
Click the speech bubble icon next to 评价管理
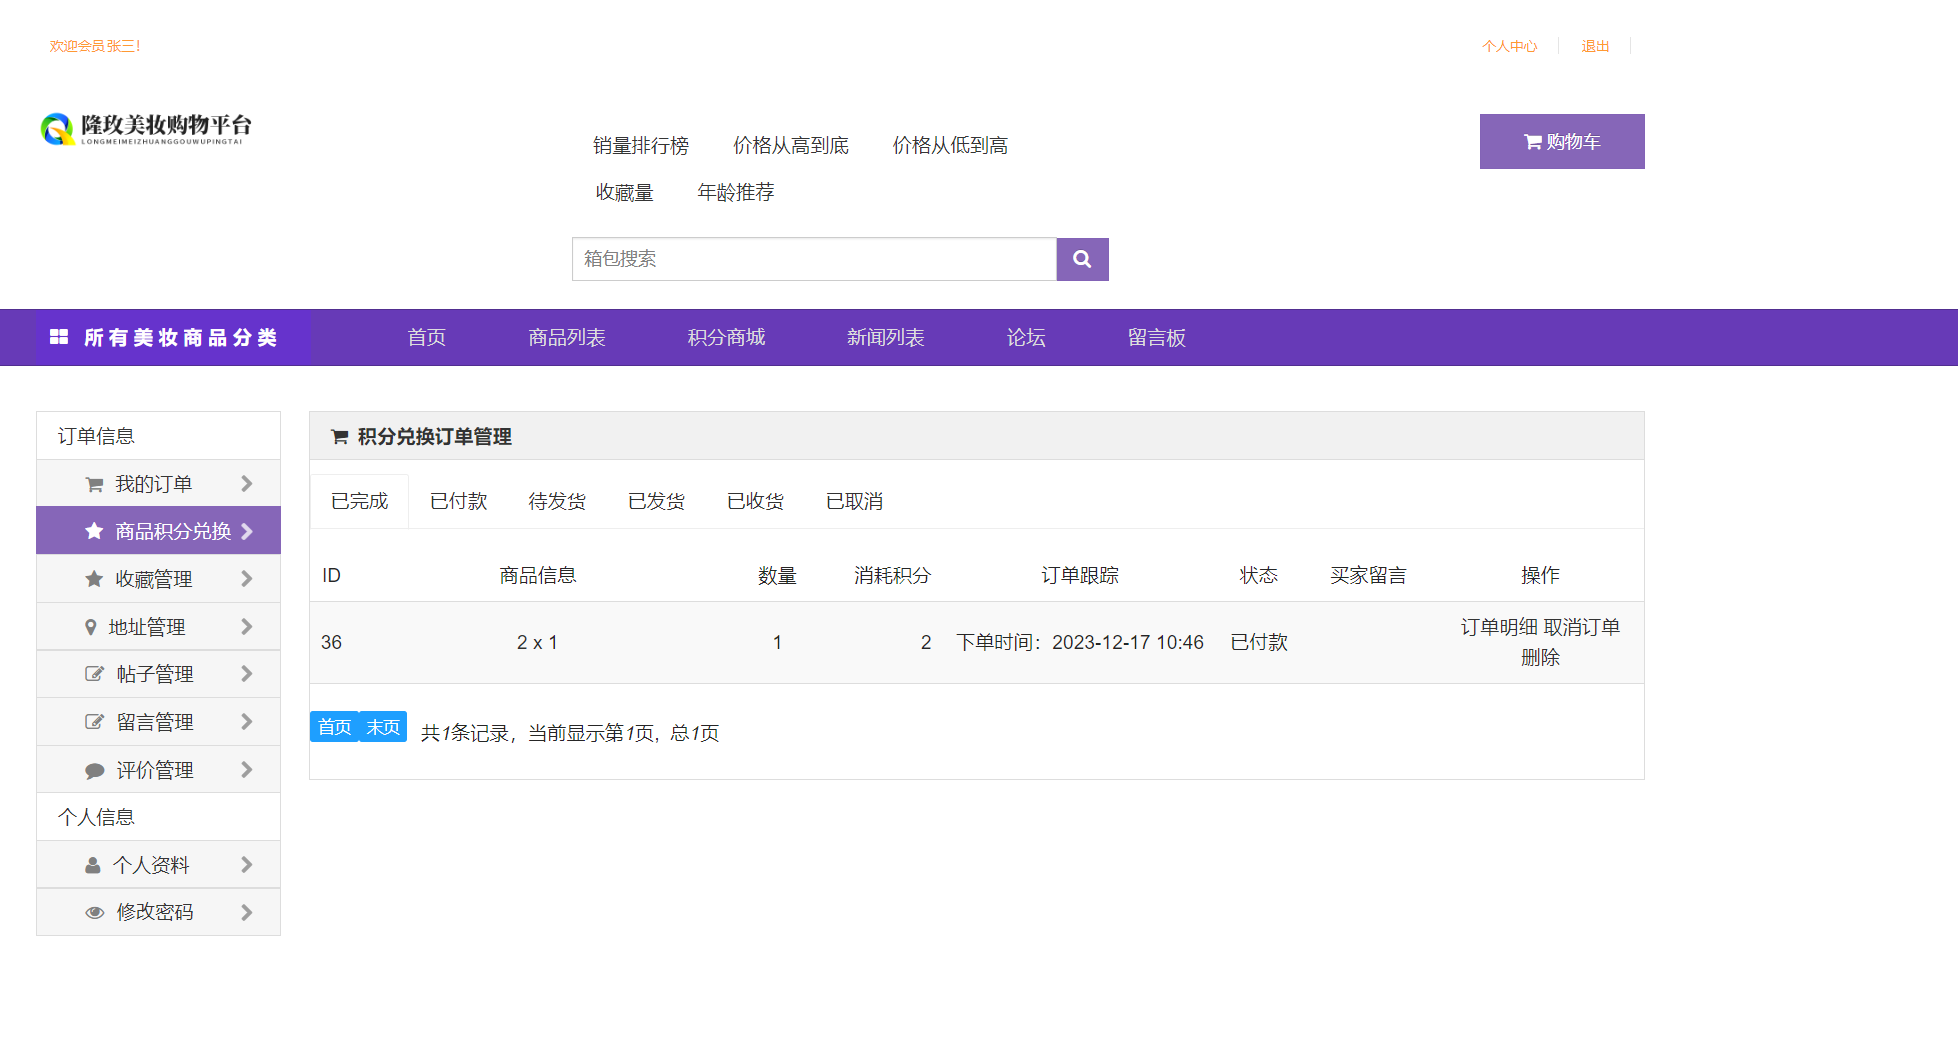(95, 770)
